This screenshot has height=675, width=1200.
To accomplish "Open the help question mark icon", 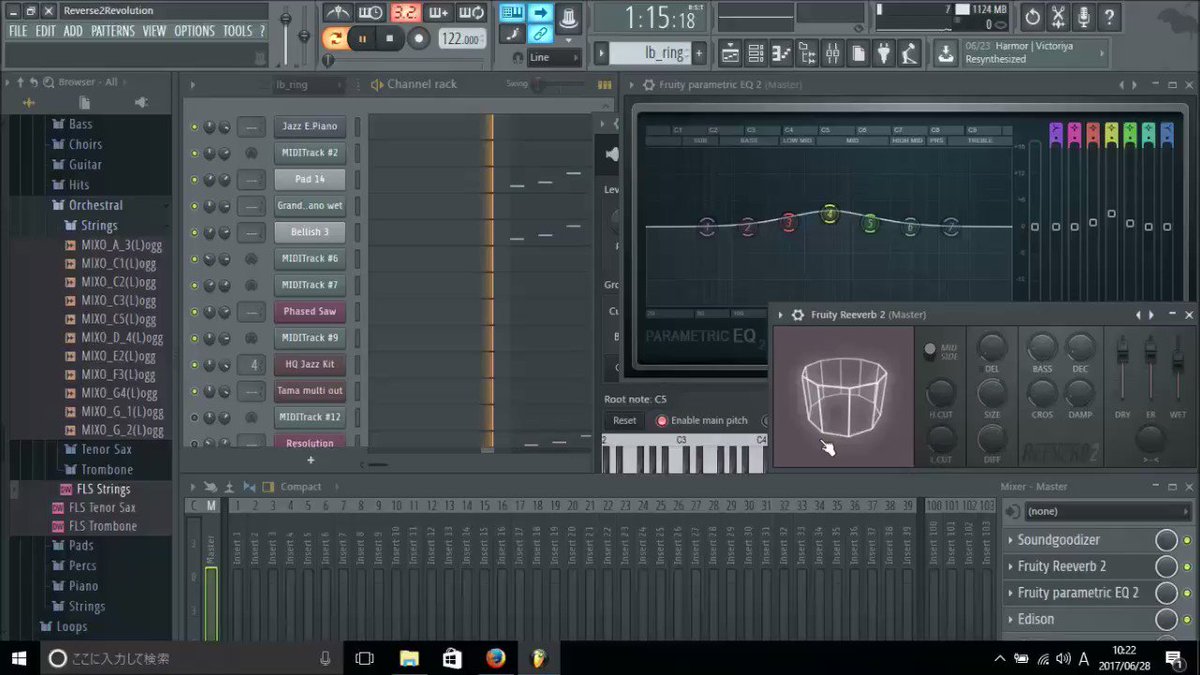I will point(1109,17).
